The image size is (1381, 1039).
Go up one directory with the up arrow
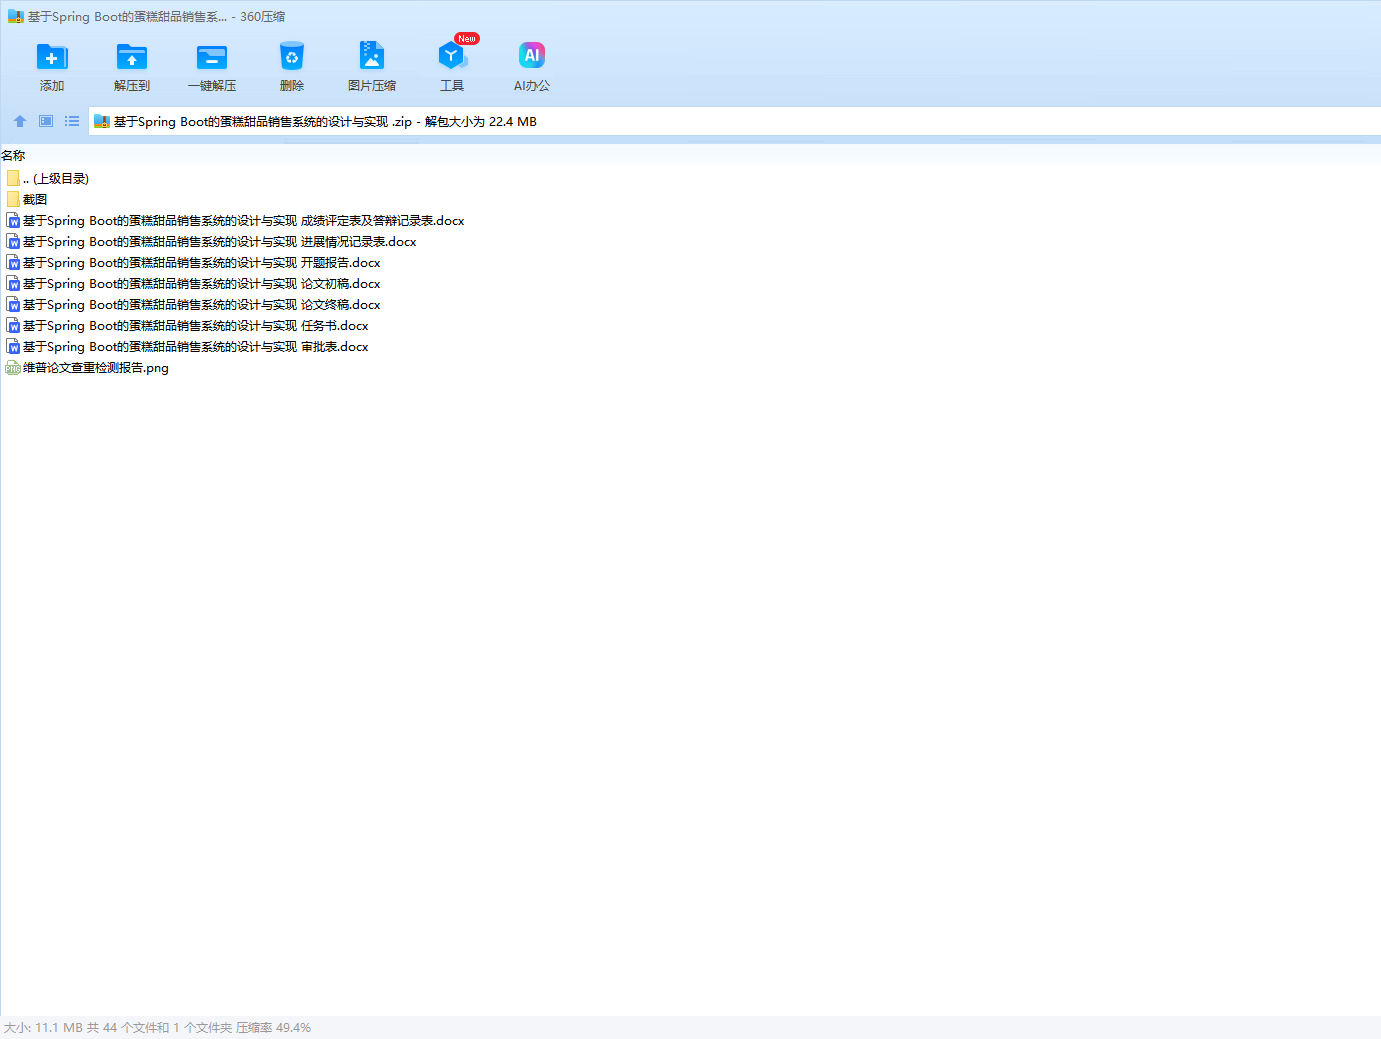[20, 121]
